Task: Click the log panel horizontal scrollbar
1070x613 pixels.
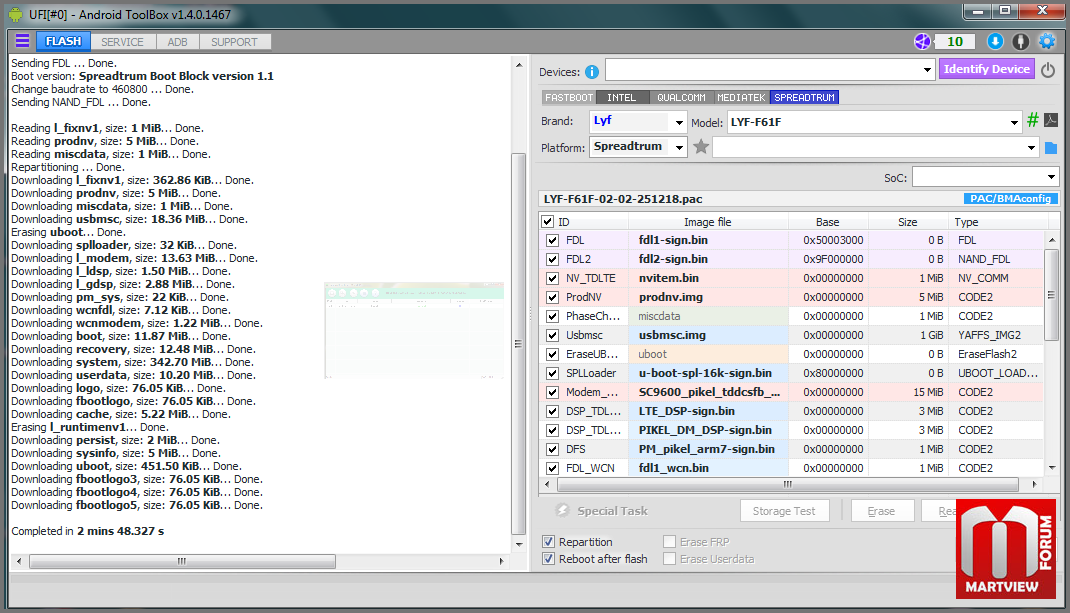Action: click(x=182, y=561)
